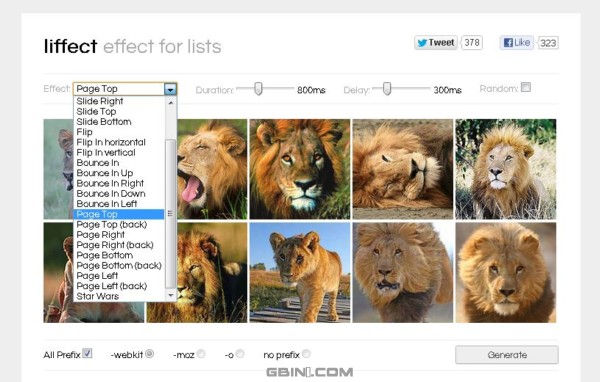Click the lion cub walking thumbnail
This screenshot has height=382, width=600.
tap(300, 273)
